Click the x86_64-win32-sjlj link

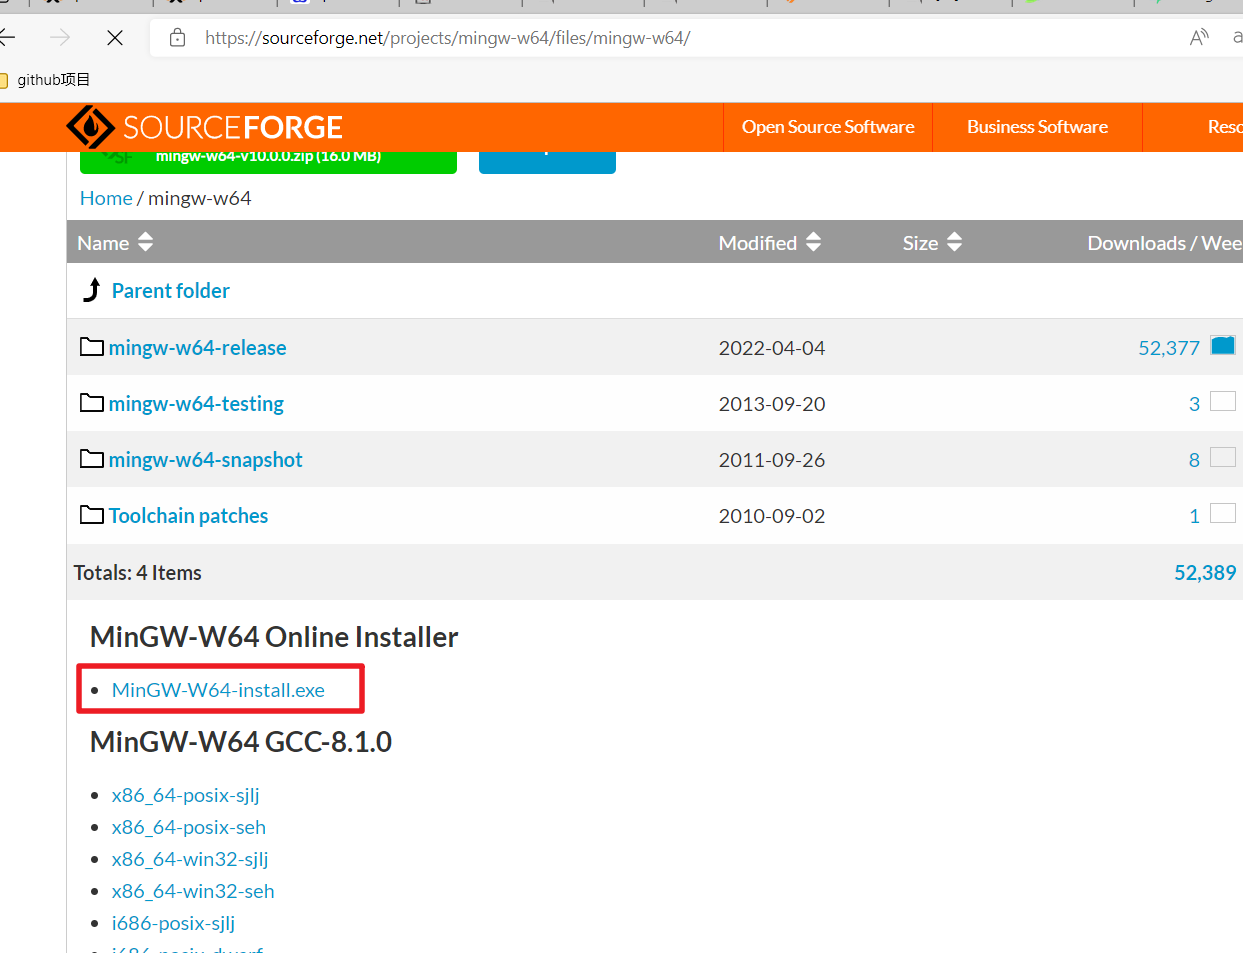tap(190, 860)
